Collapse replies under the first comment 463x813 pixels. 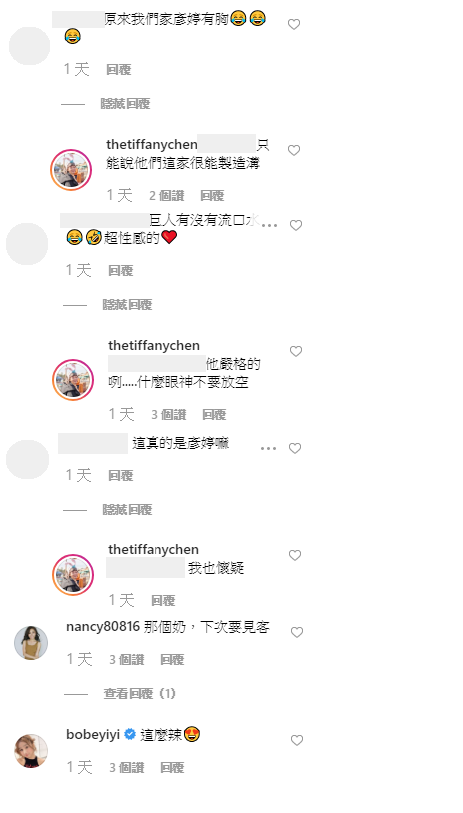coord(125,104)
